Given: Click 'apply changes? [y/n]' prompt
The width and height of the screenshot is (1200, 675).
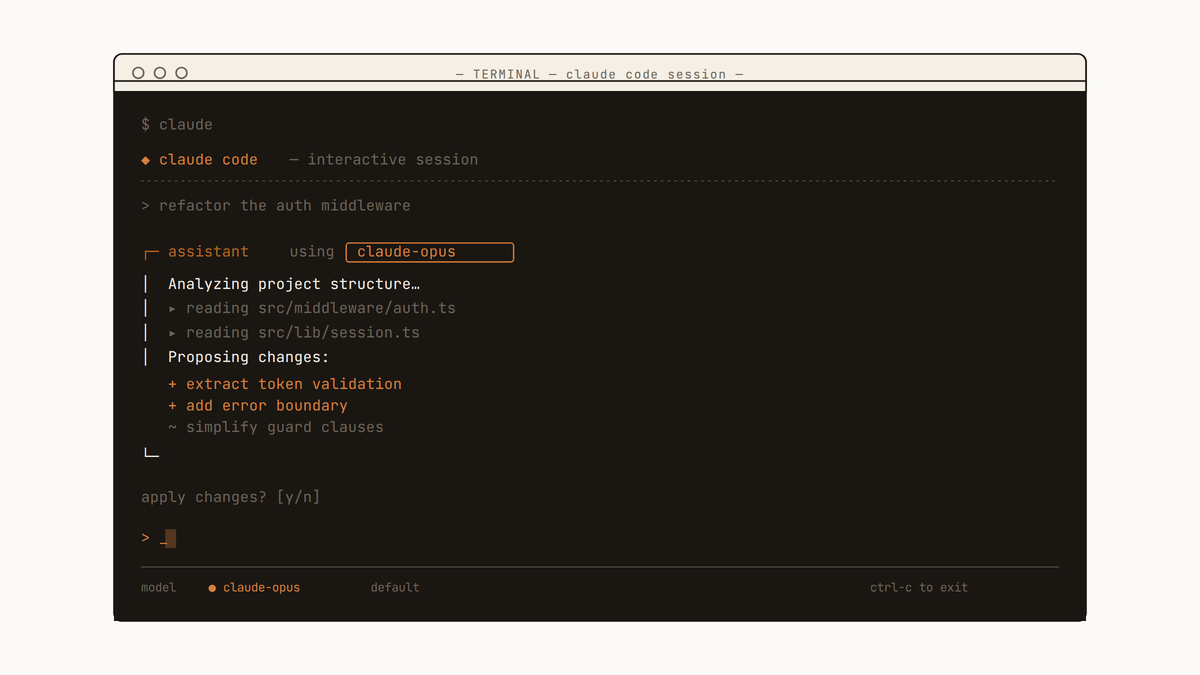Looking at the screenshot, I should click(x=231, y=497).
